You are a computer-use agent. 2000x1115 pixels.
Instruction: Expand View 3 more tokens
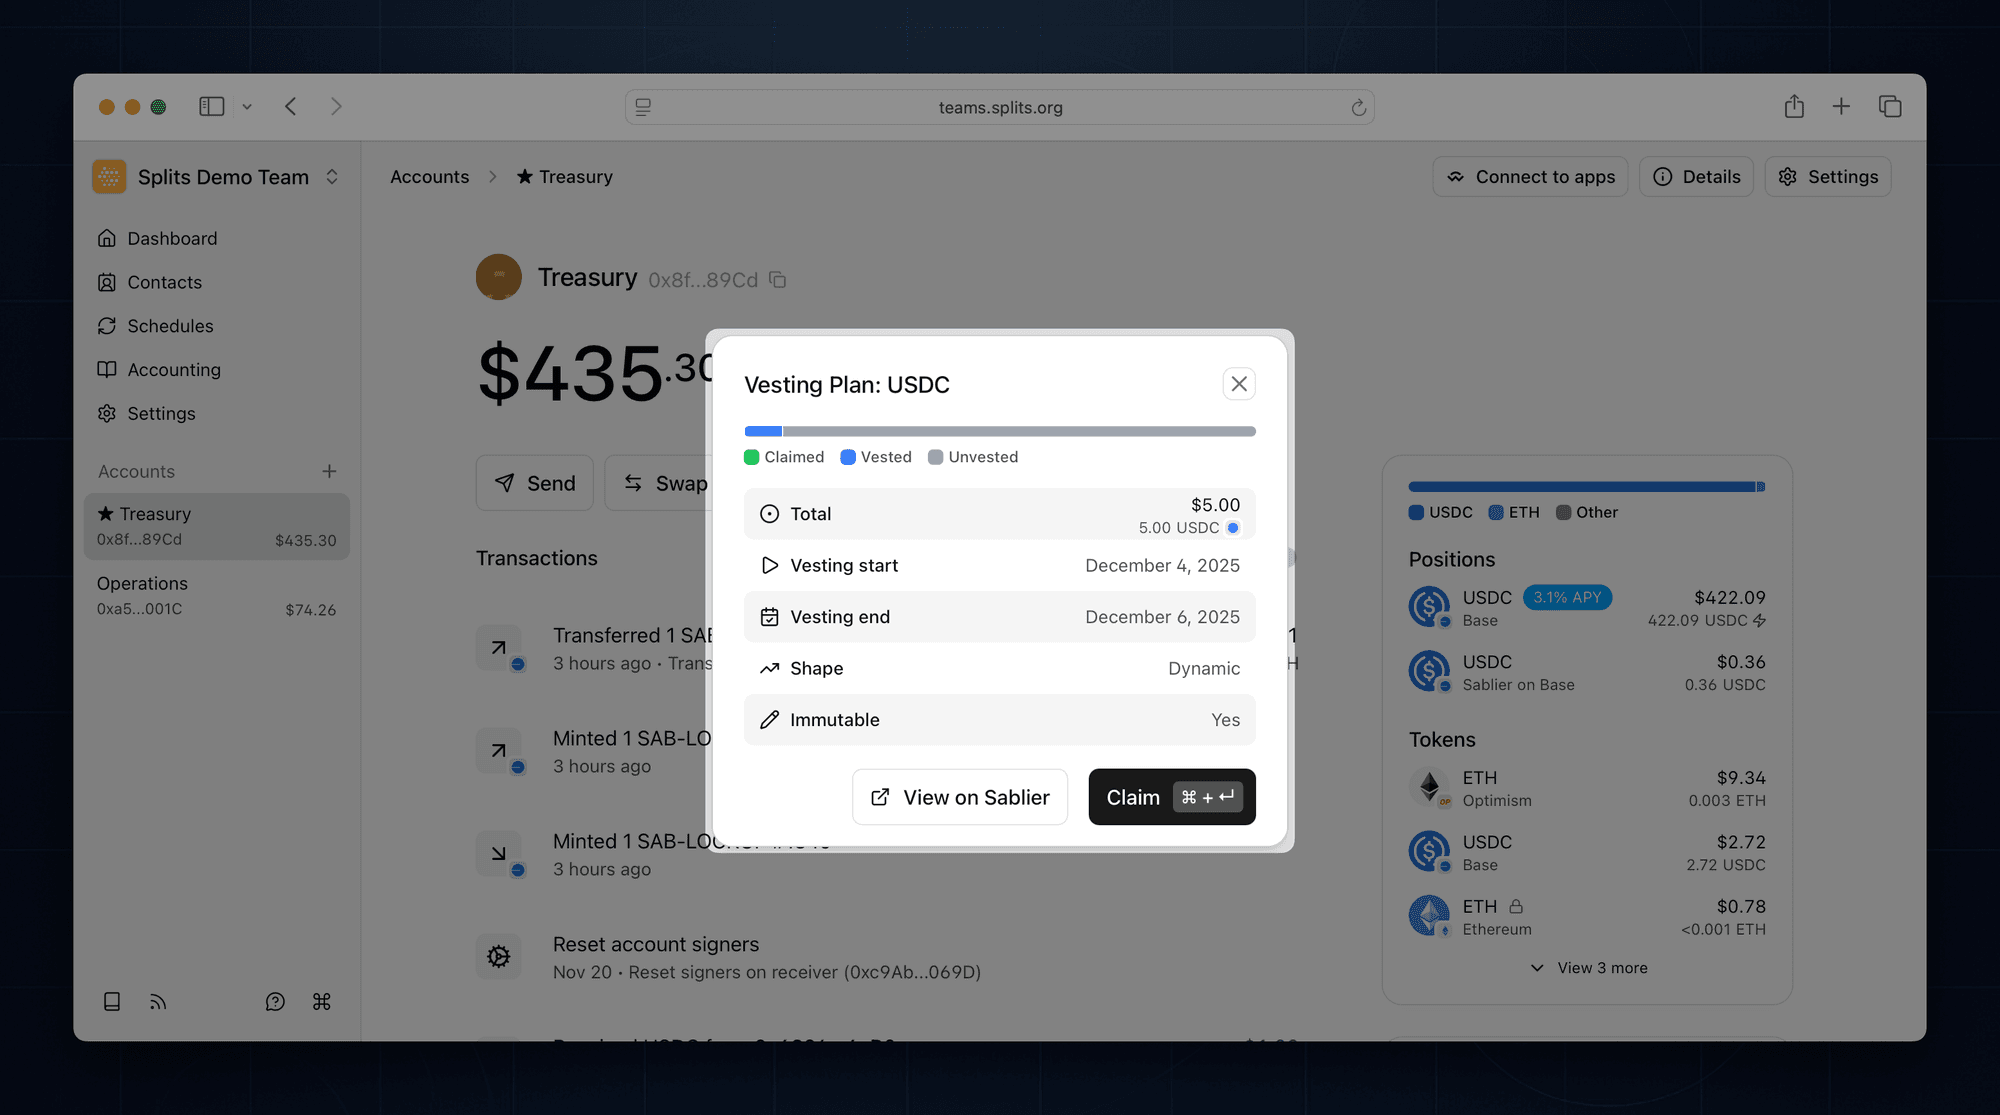pyautogui.click(x=1587, y=967)
